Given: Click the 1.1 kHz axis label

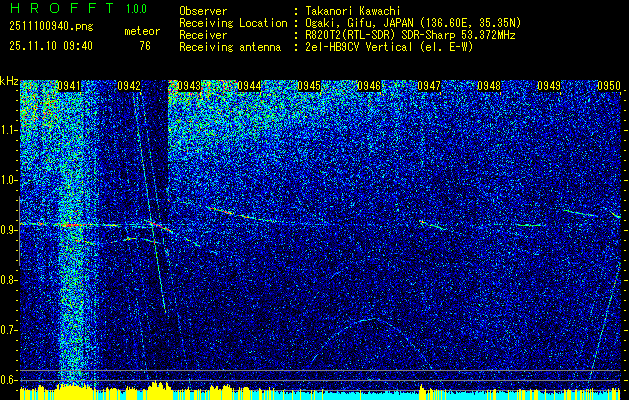Looking at the screenshot, I should point(8,130).
